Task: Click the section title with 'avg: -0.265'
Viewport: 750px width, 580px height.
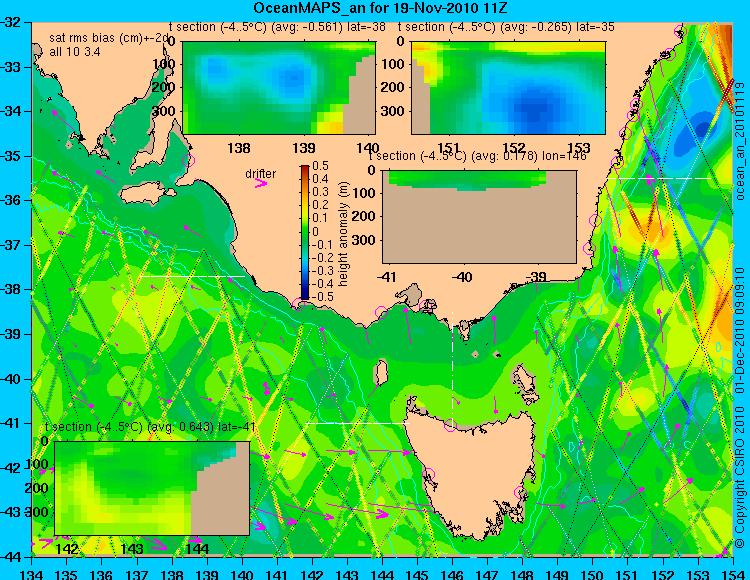Action: (507, 27)
